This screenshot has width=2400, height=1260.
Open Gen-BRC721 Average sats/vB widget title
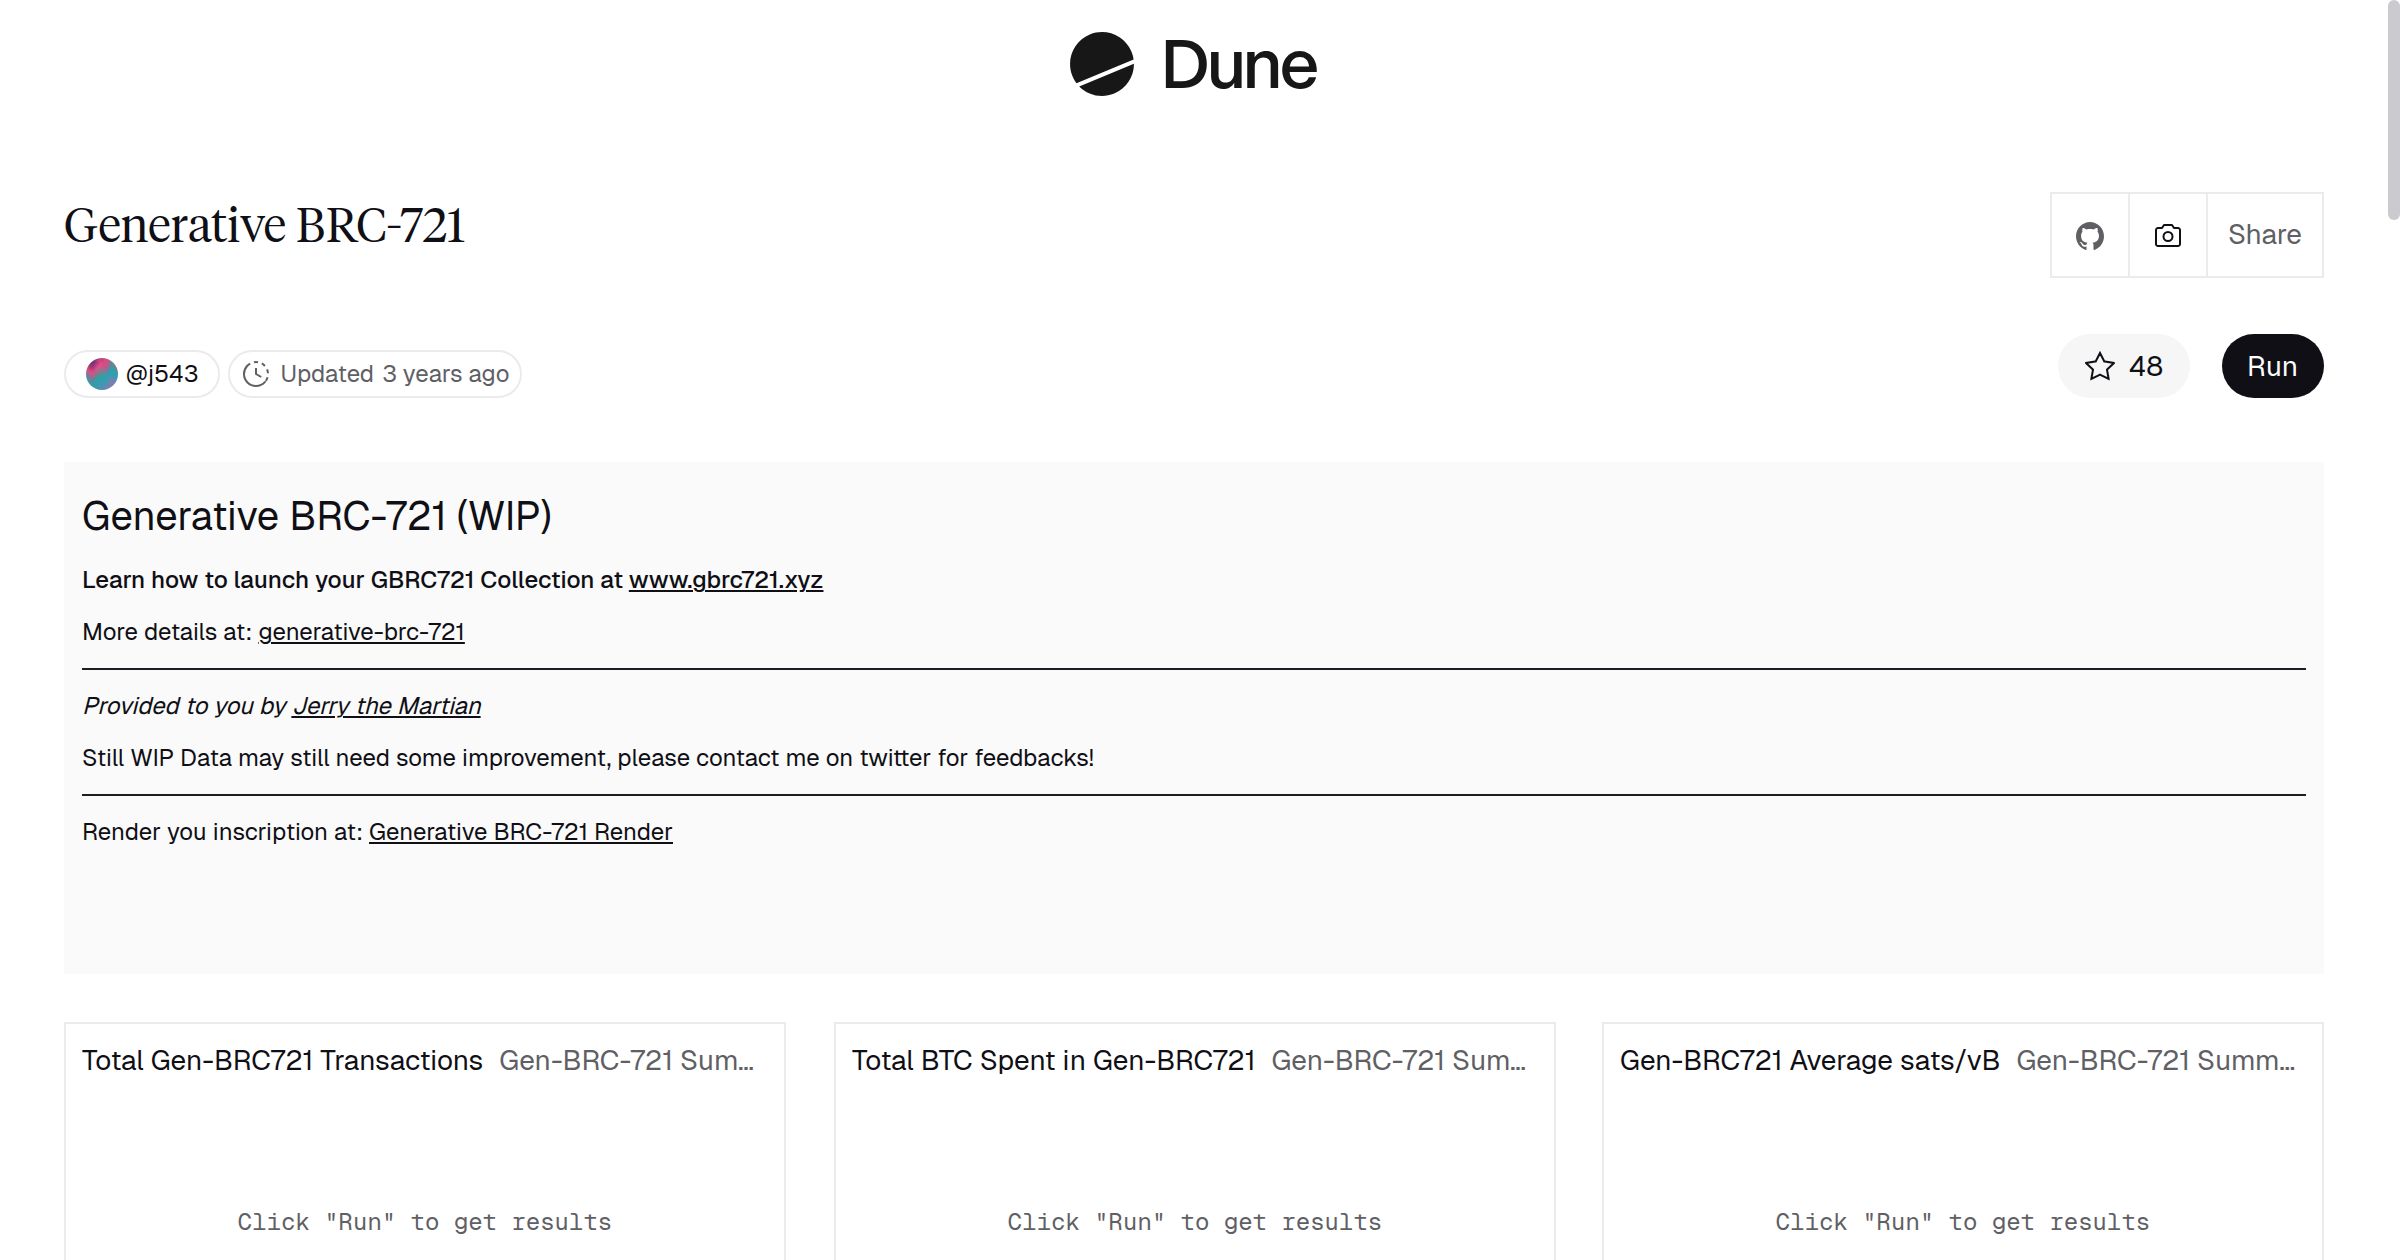tap(1809, 1061)
